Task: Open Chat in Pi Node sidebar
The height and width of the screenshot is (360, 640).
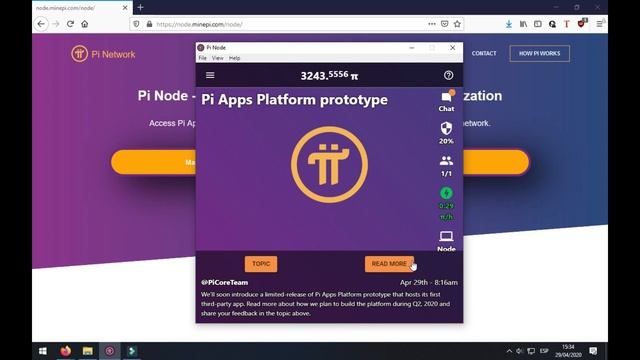Action: tap(446, 101)
